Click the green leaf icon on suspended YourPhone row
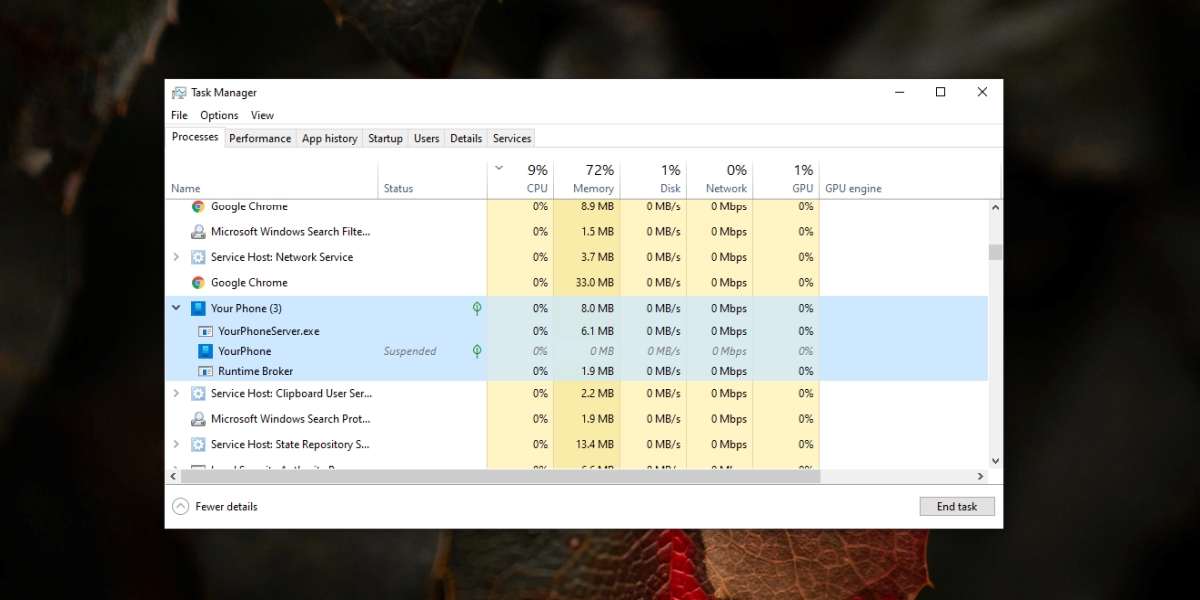The image size is (1200, 600). click(x=477, y=351)
